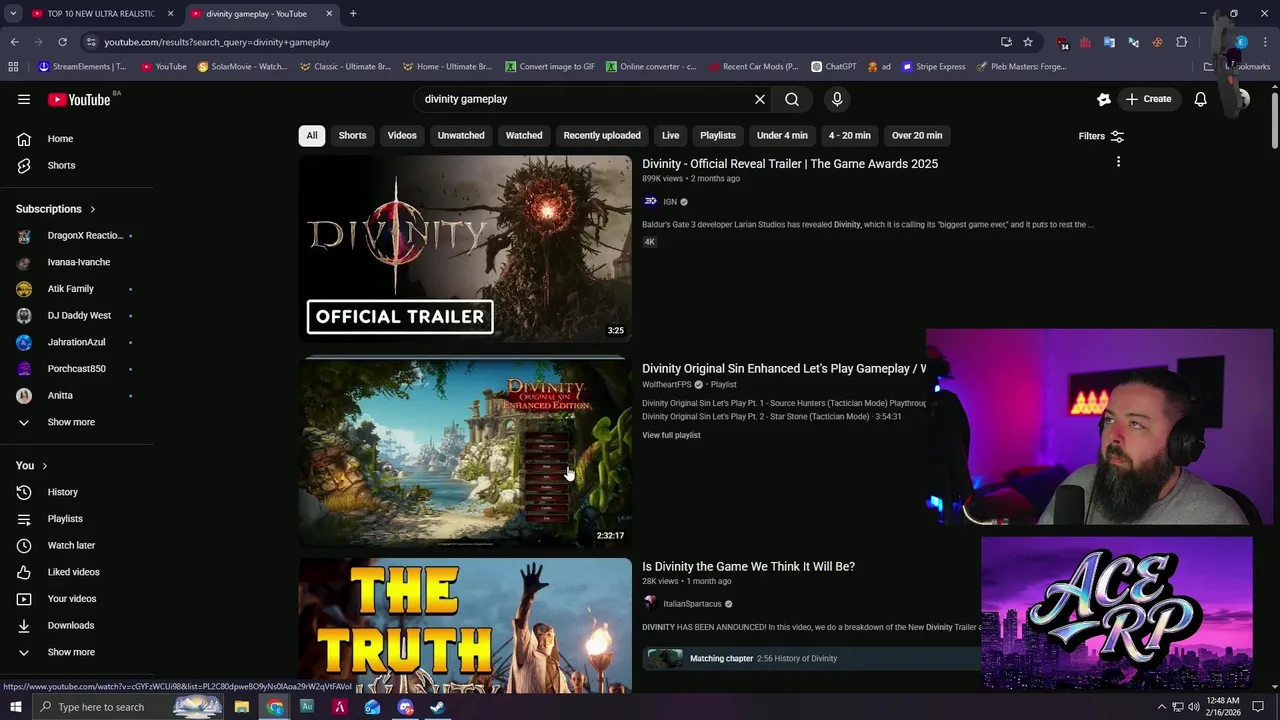Select the Unwatched filter chip
This screenshot has height=720, width=1280.
tap(461, 135)
